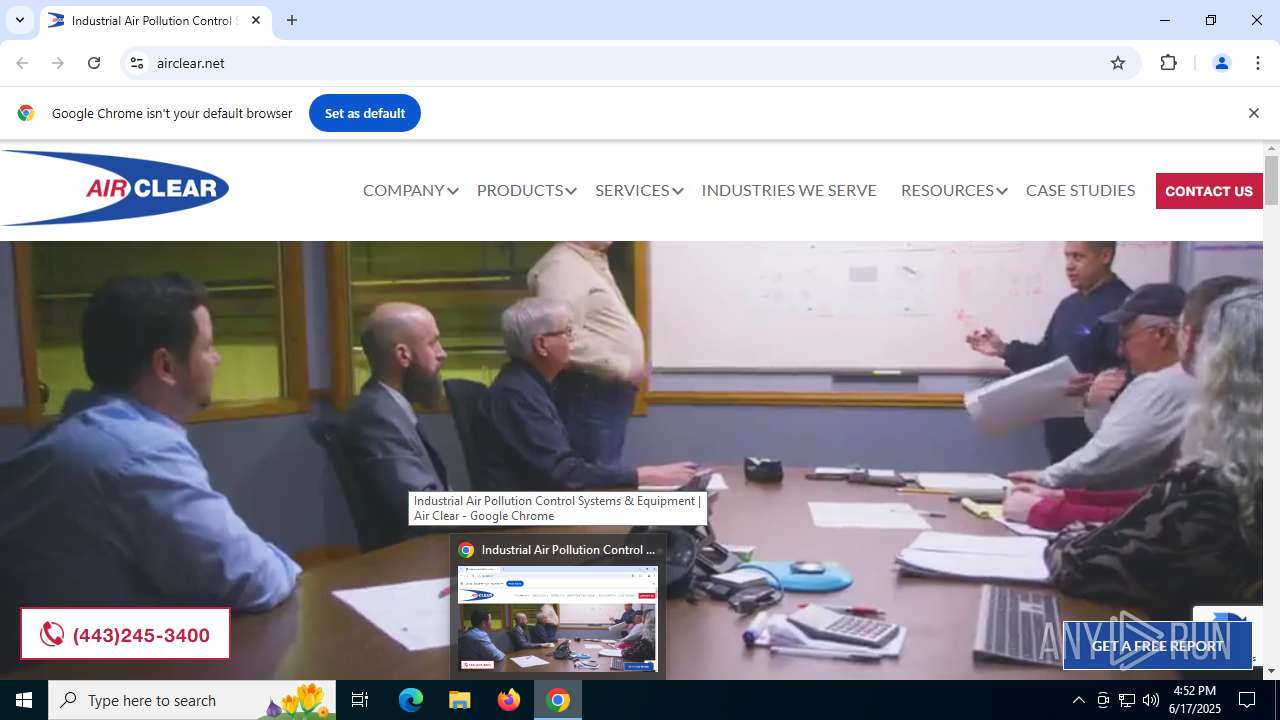Expand the PRODUCTS menu
The height and width of the screenshot is (720, 1280).
tap(526, 190)
